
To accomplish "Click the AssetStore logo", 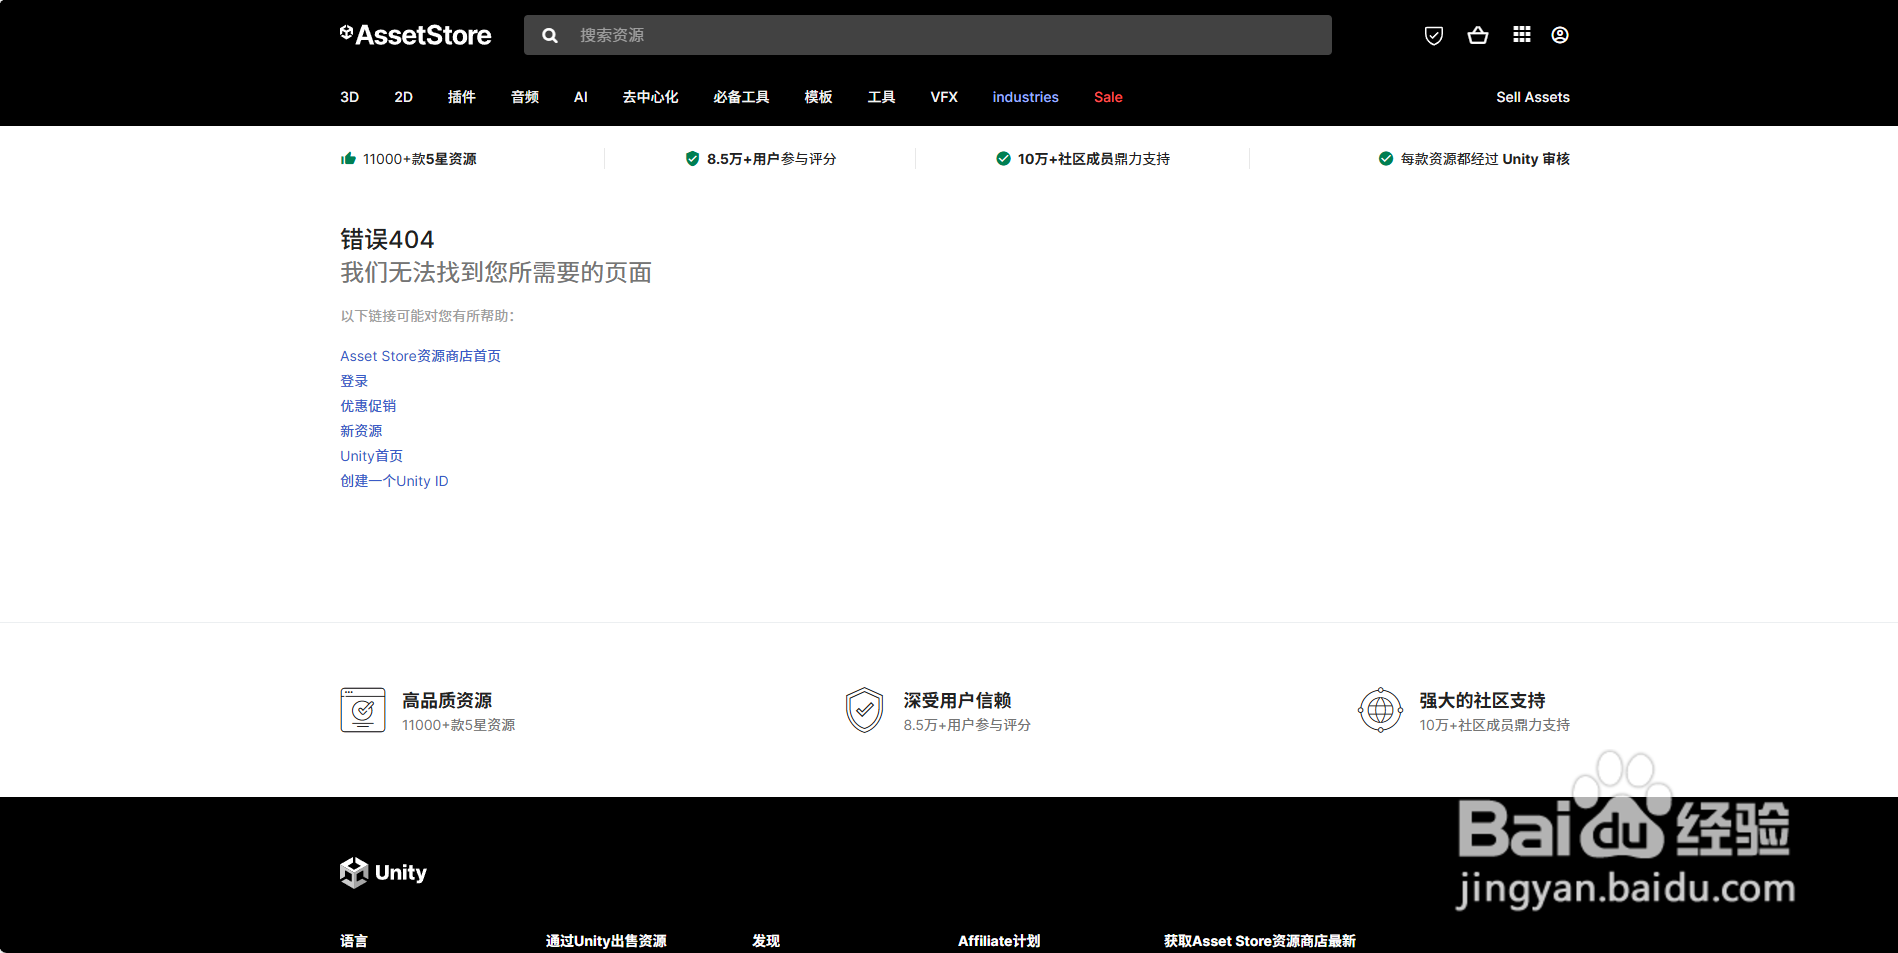I will (415, 34).
